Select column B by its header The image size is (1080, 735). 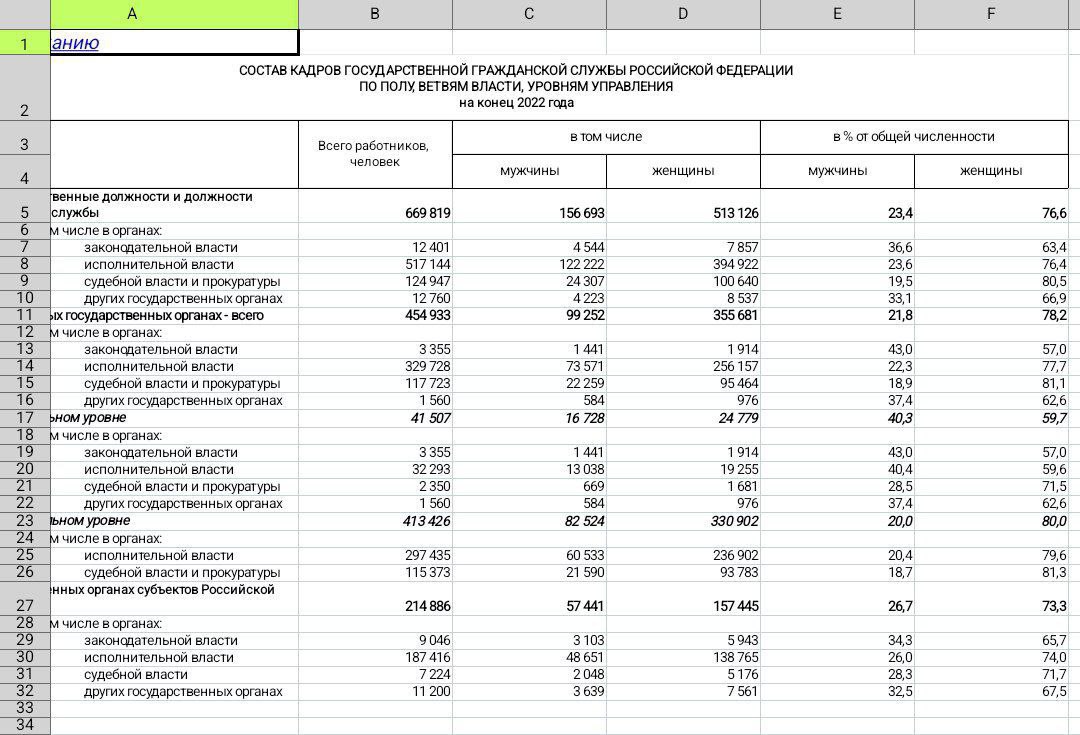tap(375, 14)
